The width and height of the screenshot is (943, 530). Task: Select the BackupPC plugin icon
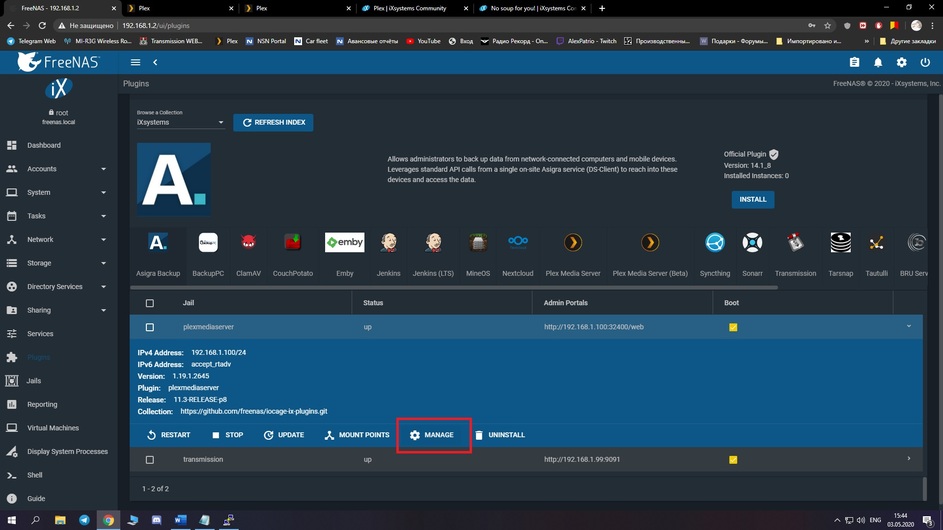pos(208,242)
